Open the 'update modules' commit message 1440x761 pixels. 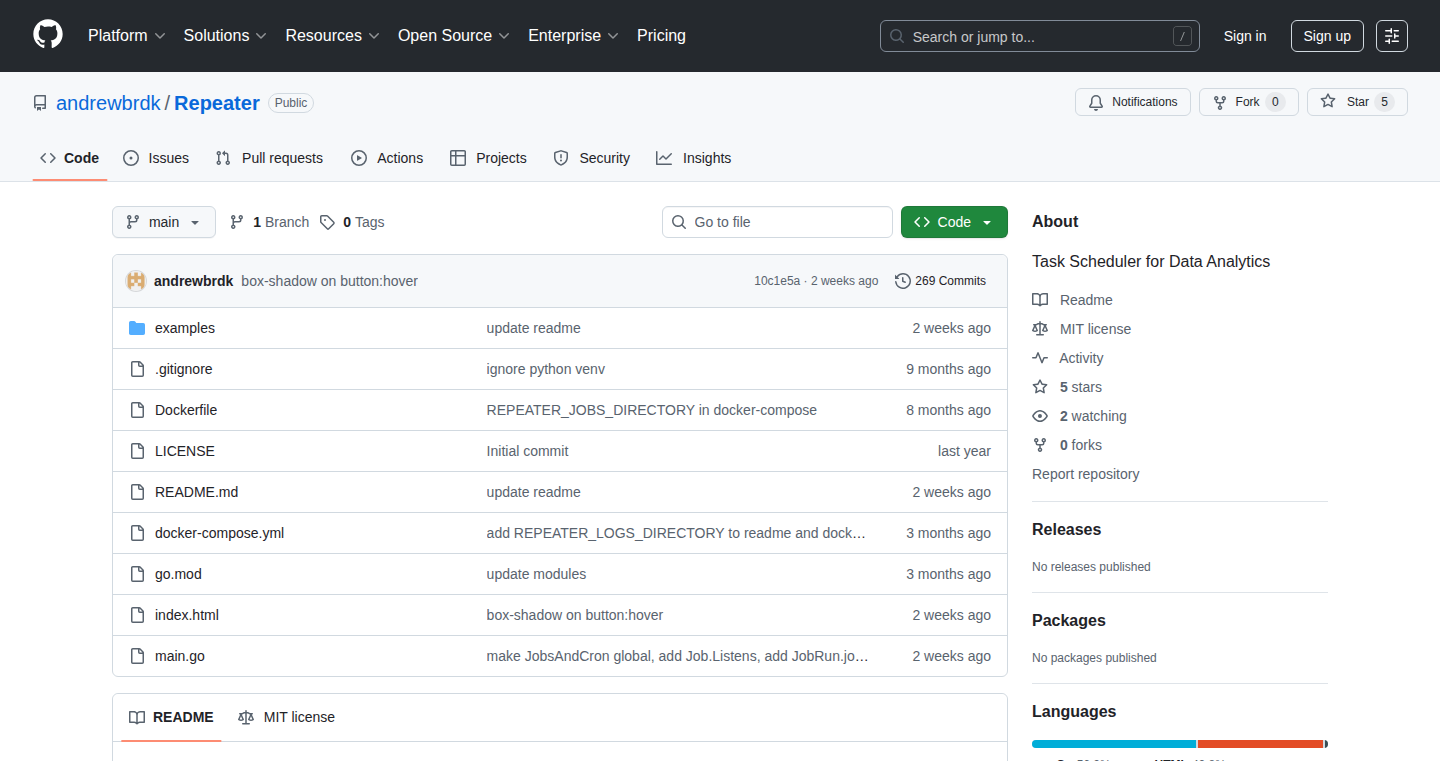click(536, 574)
